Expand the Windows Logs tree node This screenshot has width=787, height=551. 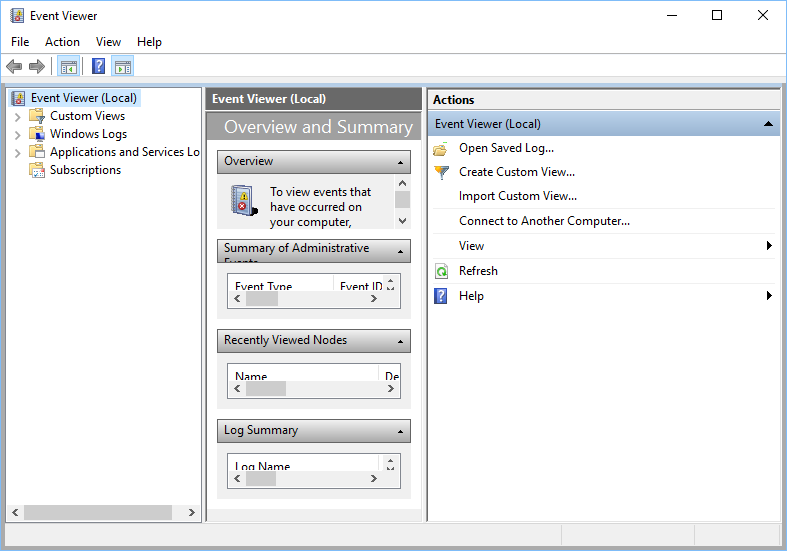click(18, 135)
